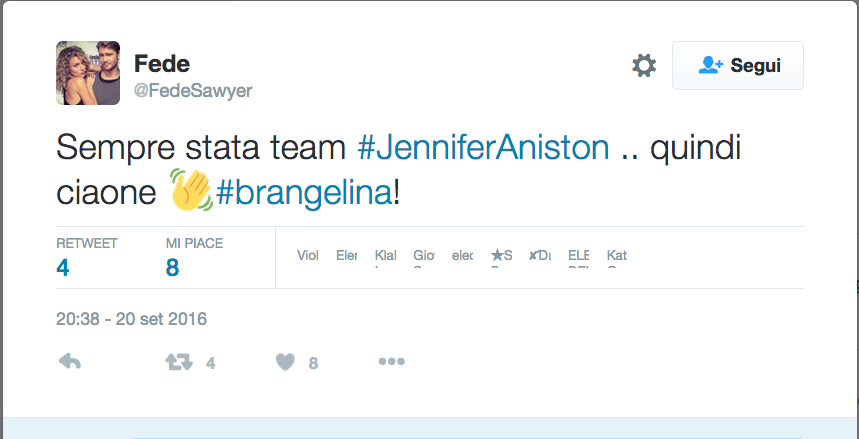This screenshot has height=439, width=859.
Task: Open the three-dots more options icon
Action: [391, 362]
